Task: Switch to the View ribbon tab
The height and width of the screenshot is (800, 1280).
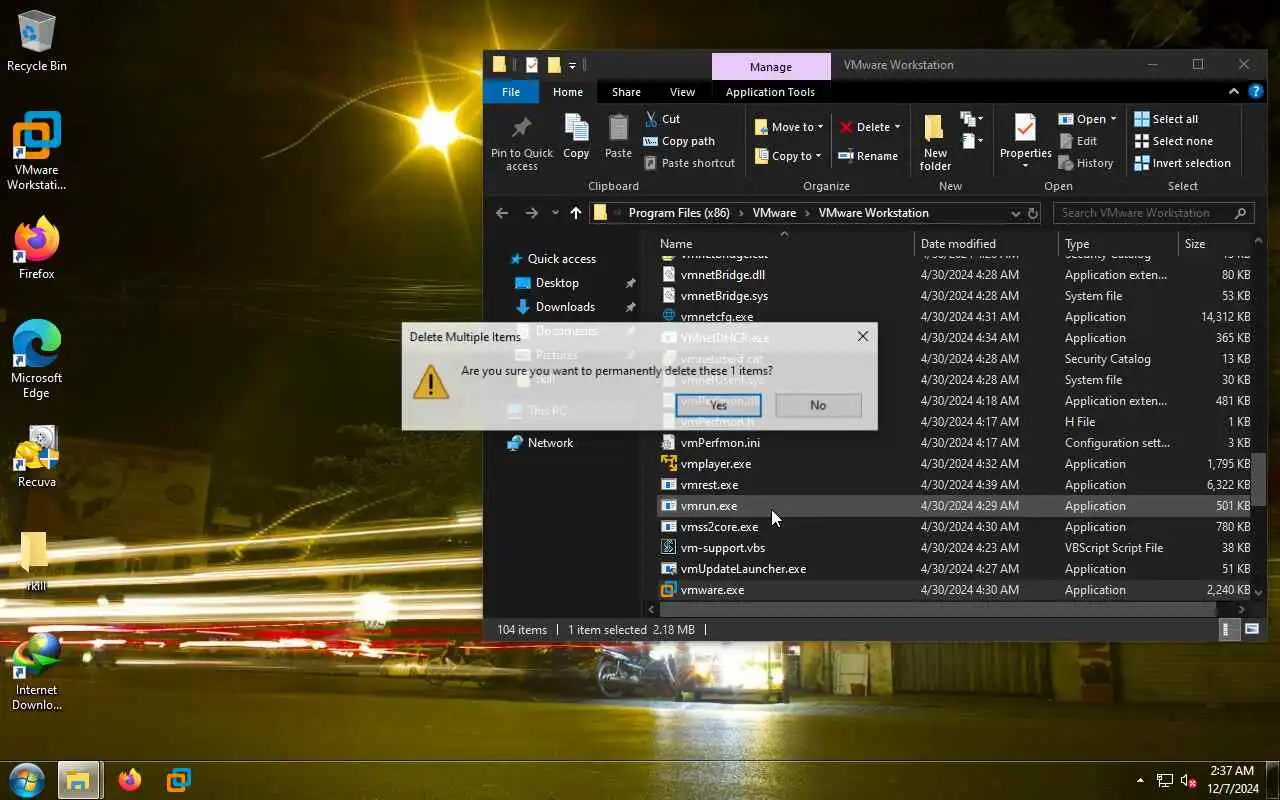Action: click(x=682, y=92)
